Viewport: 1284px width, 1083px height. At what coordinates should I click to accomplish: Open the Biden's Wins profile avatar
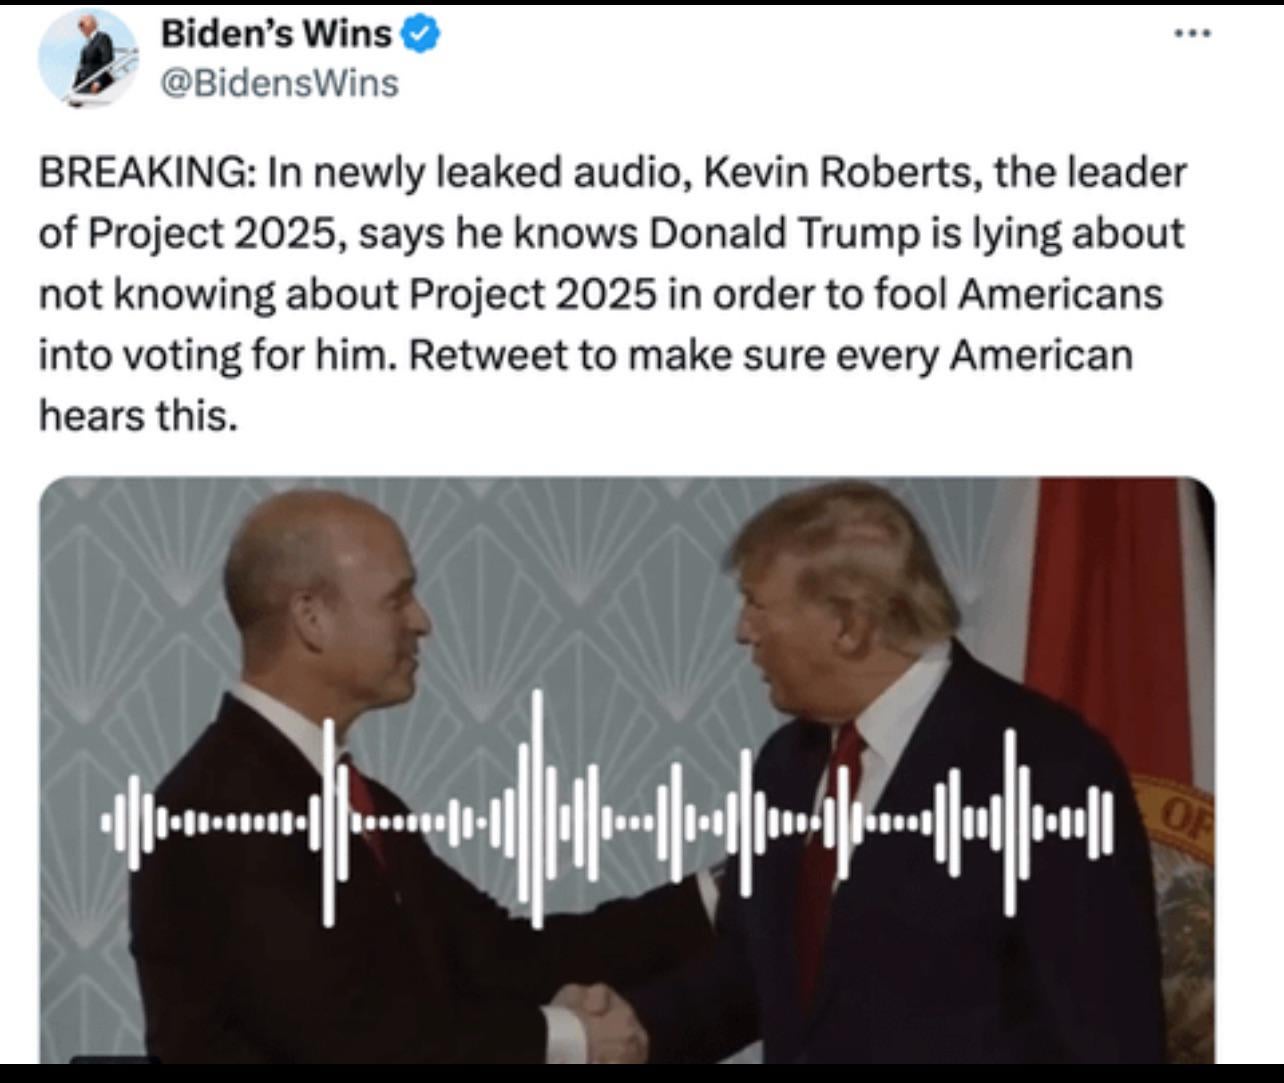(x=88, y=58)
